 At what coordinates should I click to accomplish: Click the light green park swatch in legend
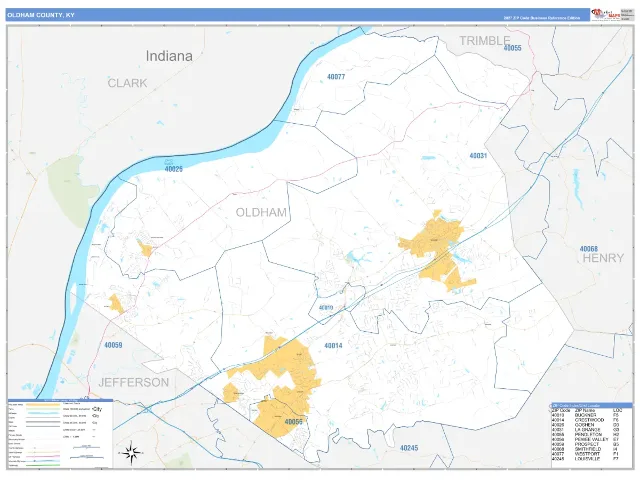[43, 409]
